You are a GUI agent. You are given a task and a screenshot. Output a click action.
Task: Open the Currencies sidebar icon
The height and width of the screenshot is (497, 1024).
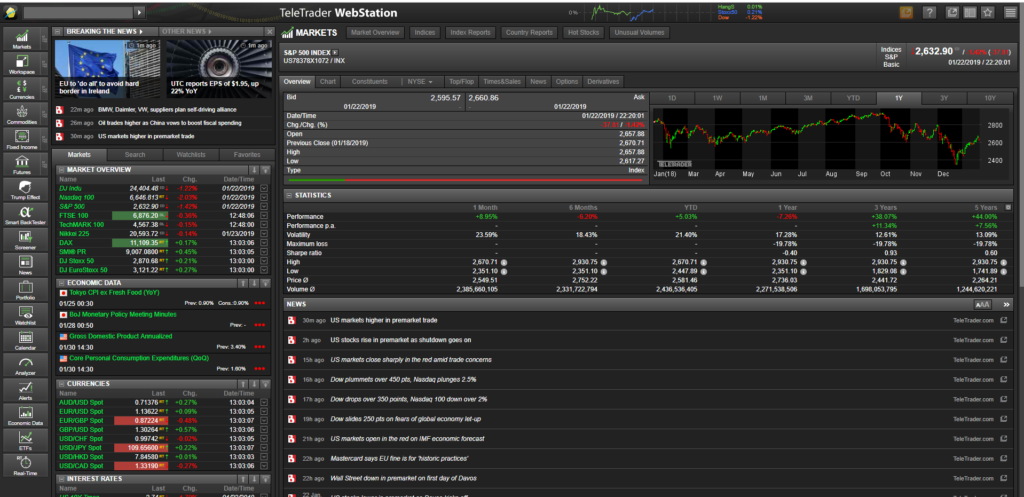click(x=22, y=89)
